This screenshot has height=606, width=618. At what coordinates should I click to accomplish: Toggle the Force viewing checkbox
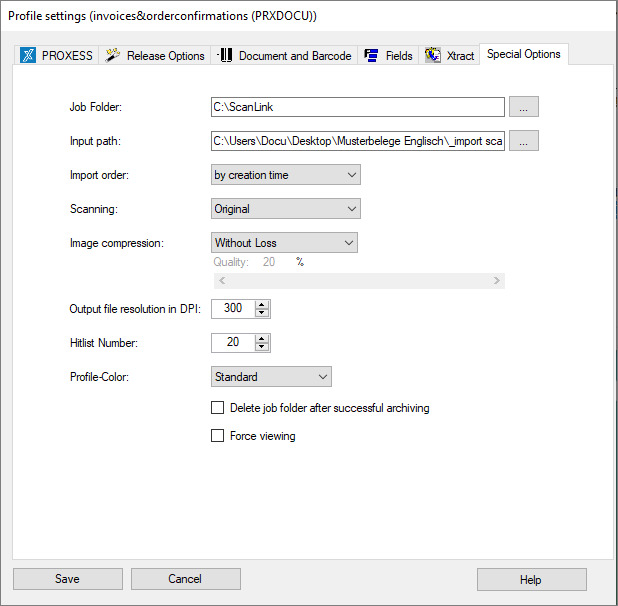218,436
